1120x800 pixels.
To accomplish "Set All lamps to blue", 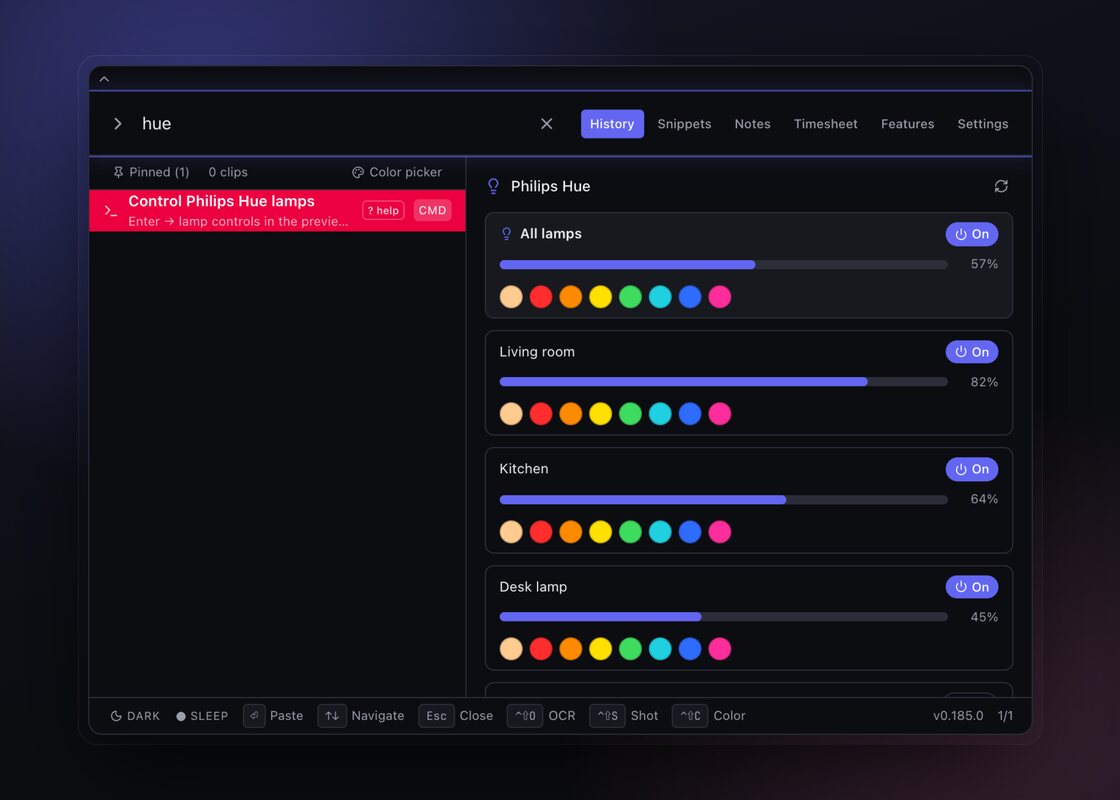I will pos(690,296).
